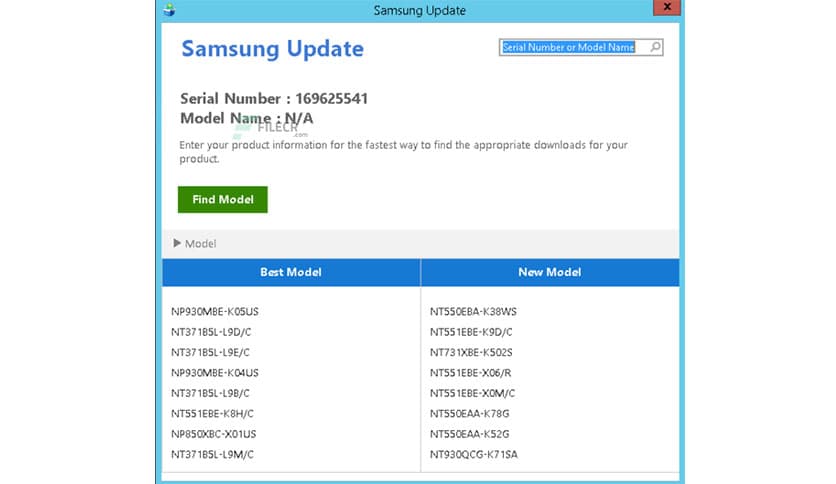The height and width of the screenshot is (484, 836).
Task: Expand the Model section triangle
Action: pyautogui.click(x=177, y=243)
